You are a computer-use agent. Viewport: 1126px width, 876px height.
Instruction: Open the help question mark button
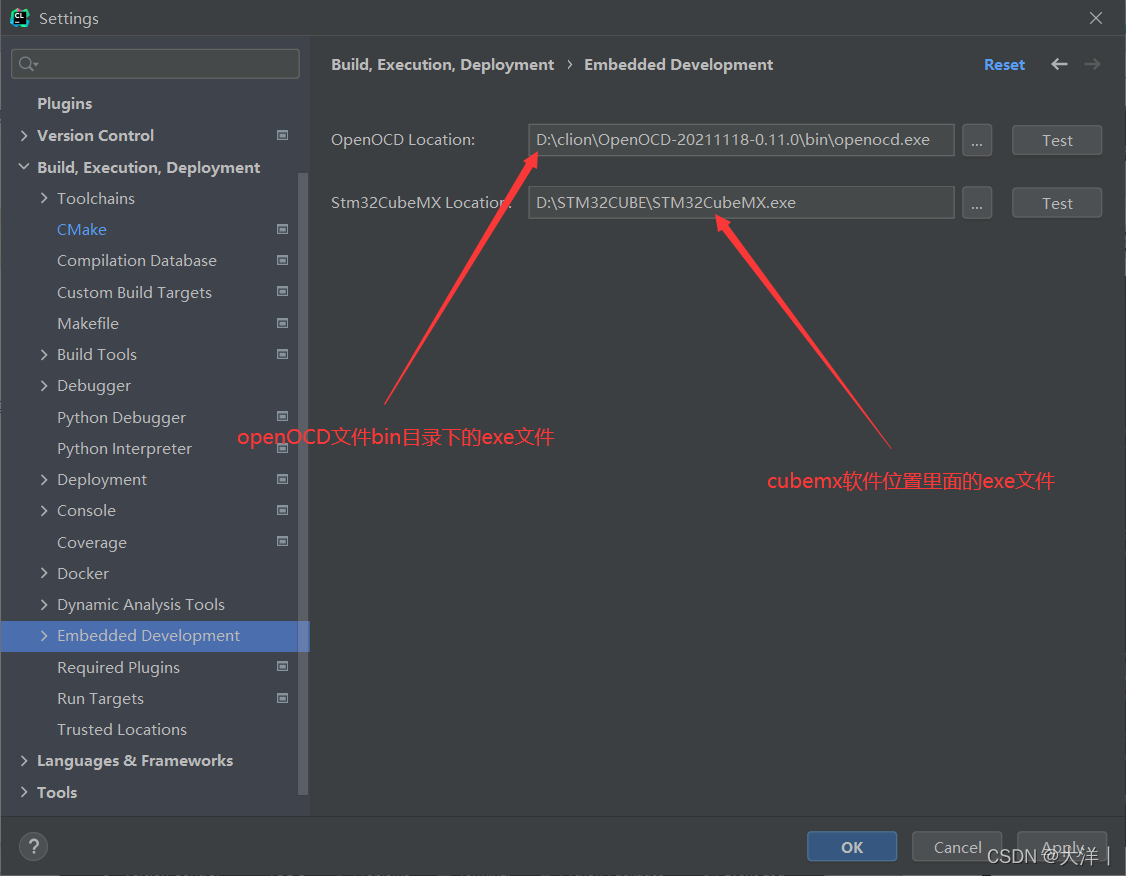point(34,847)
